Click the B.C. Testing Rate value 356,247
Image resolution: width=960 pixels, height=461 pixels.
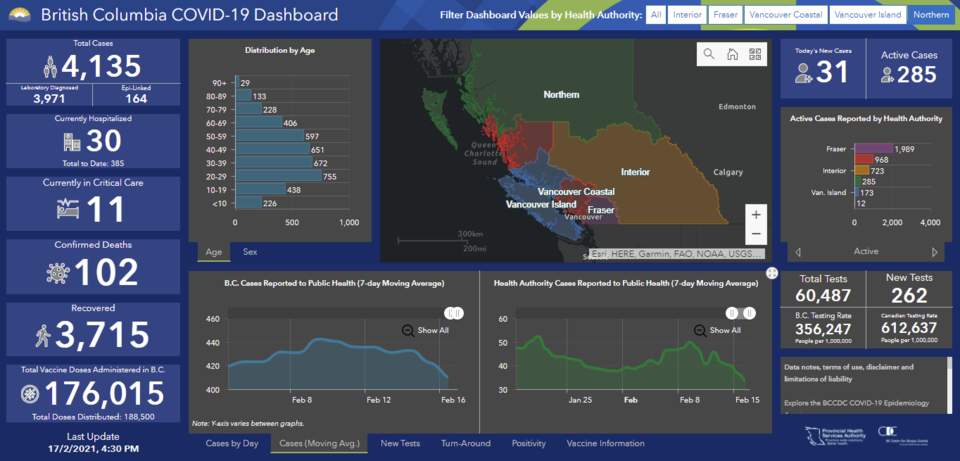823,328
